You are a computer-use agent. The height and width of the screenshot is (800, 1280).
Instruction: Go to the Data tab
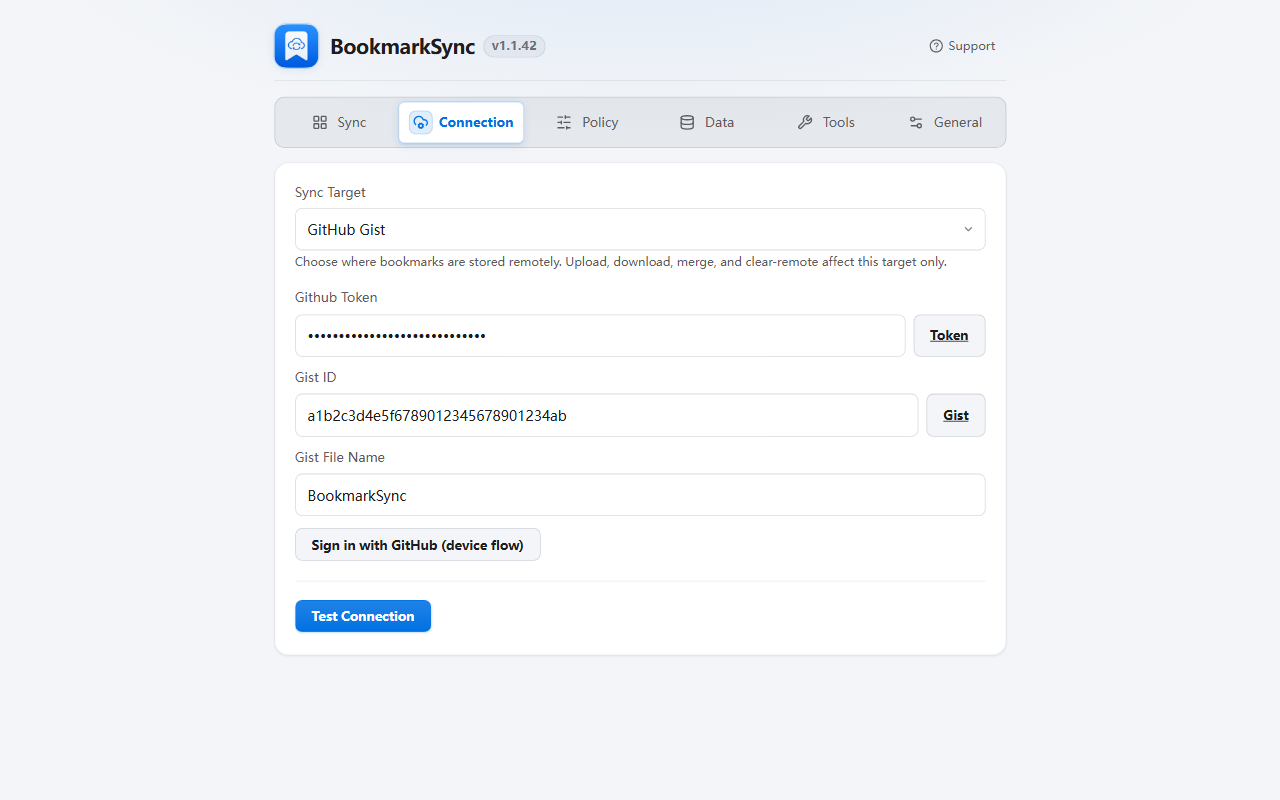pos(707,122)
